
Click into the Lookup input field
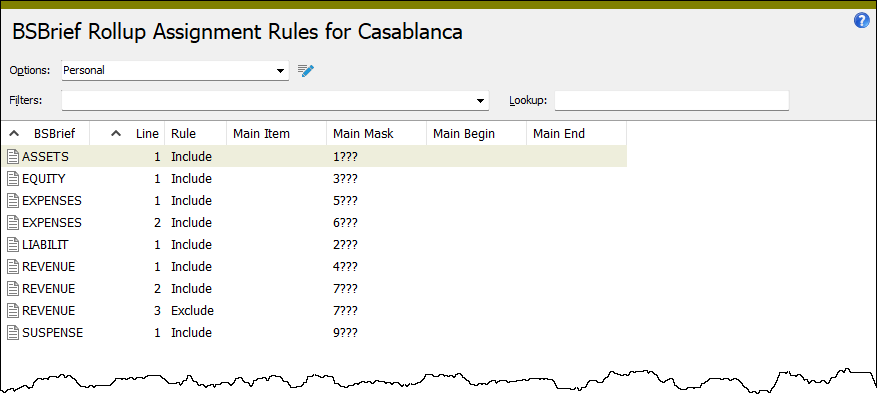(x=672, y=101)
